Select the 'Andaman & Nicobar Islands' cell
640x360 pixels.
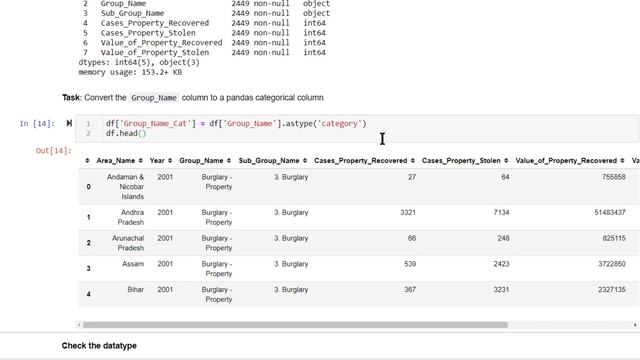pos(125,187)
